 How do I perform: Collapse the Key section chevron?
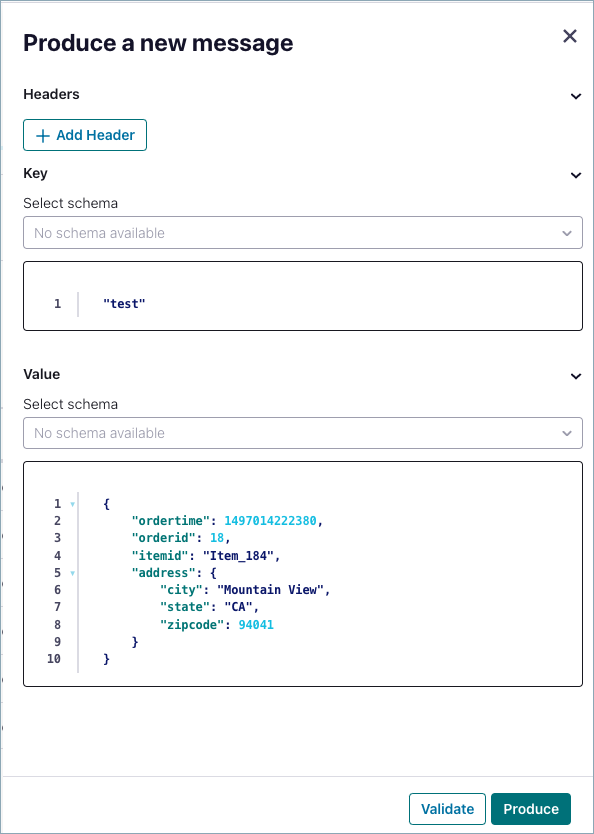(x=575, y=176)
